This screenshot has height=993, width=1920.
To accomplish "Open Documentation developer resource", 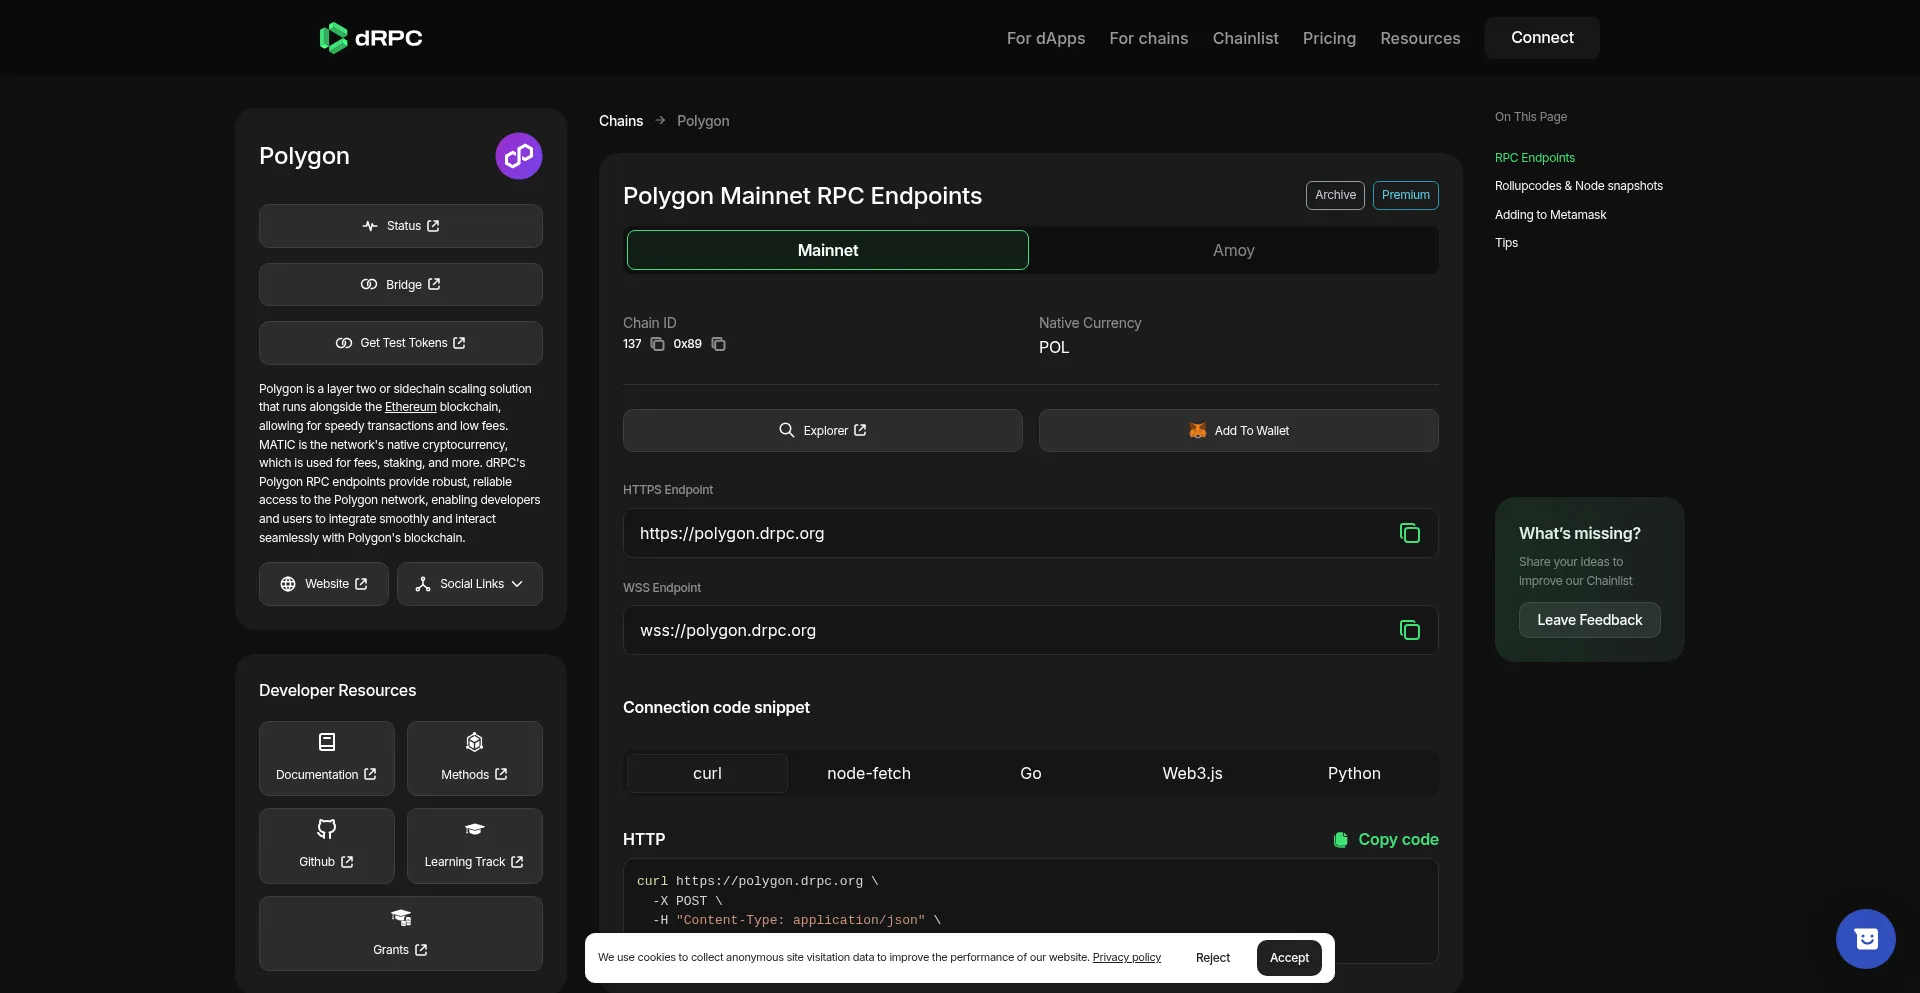I will click(327, 758).
